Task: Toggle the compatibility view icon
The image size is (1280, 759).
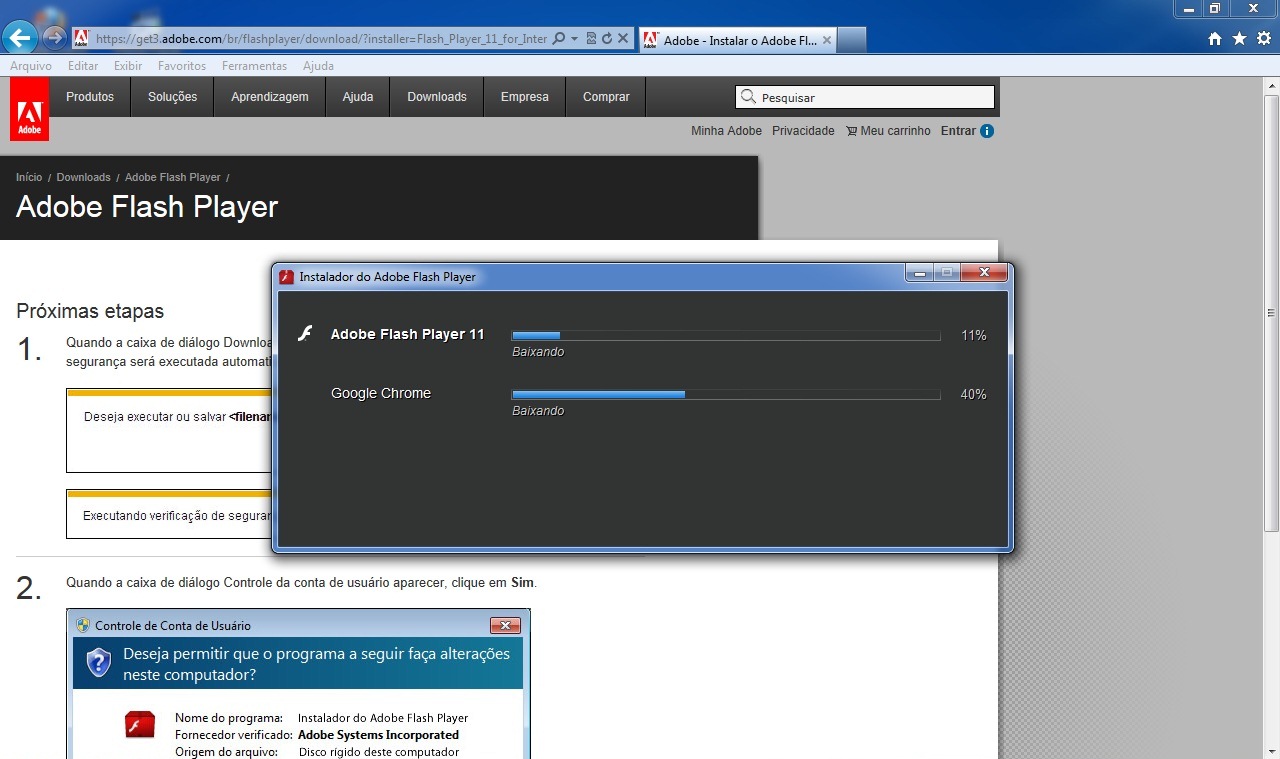Action: pyautogui.click(x=591, y=39)
